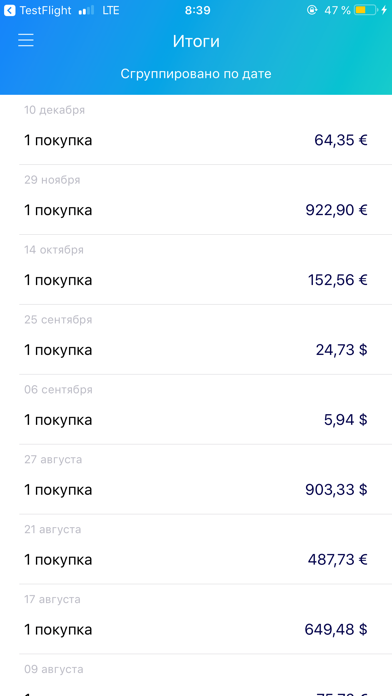
Task: Select the 06 сентября purchase row
Action: pyautogui.click(x=196, y=409)
